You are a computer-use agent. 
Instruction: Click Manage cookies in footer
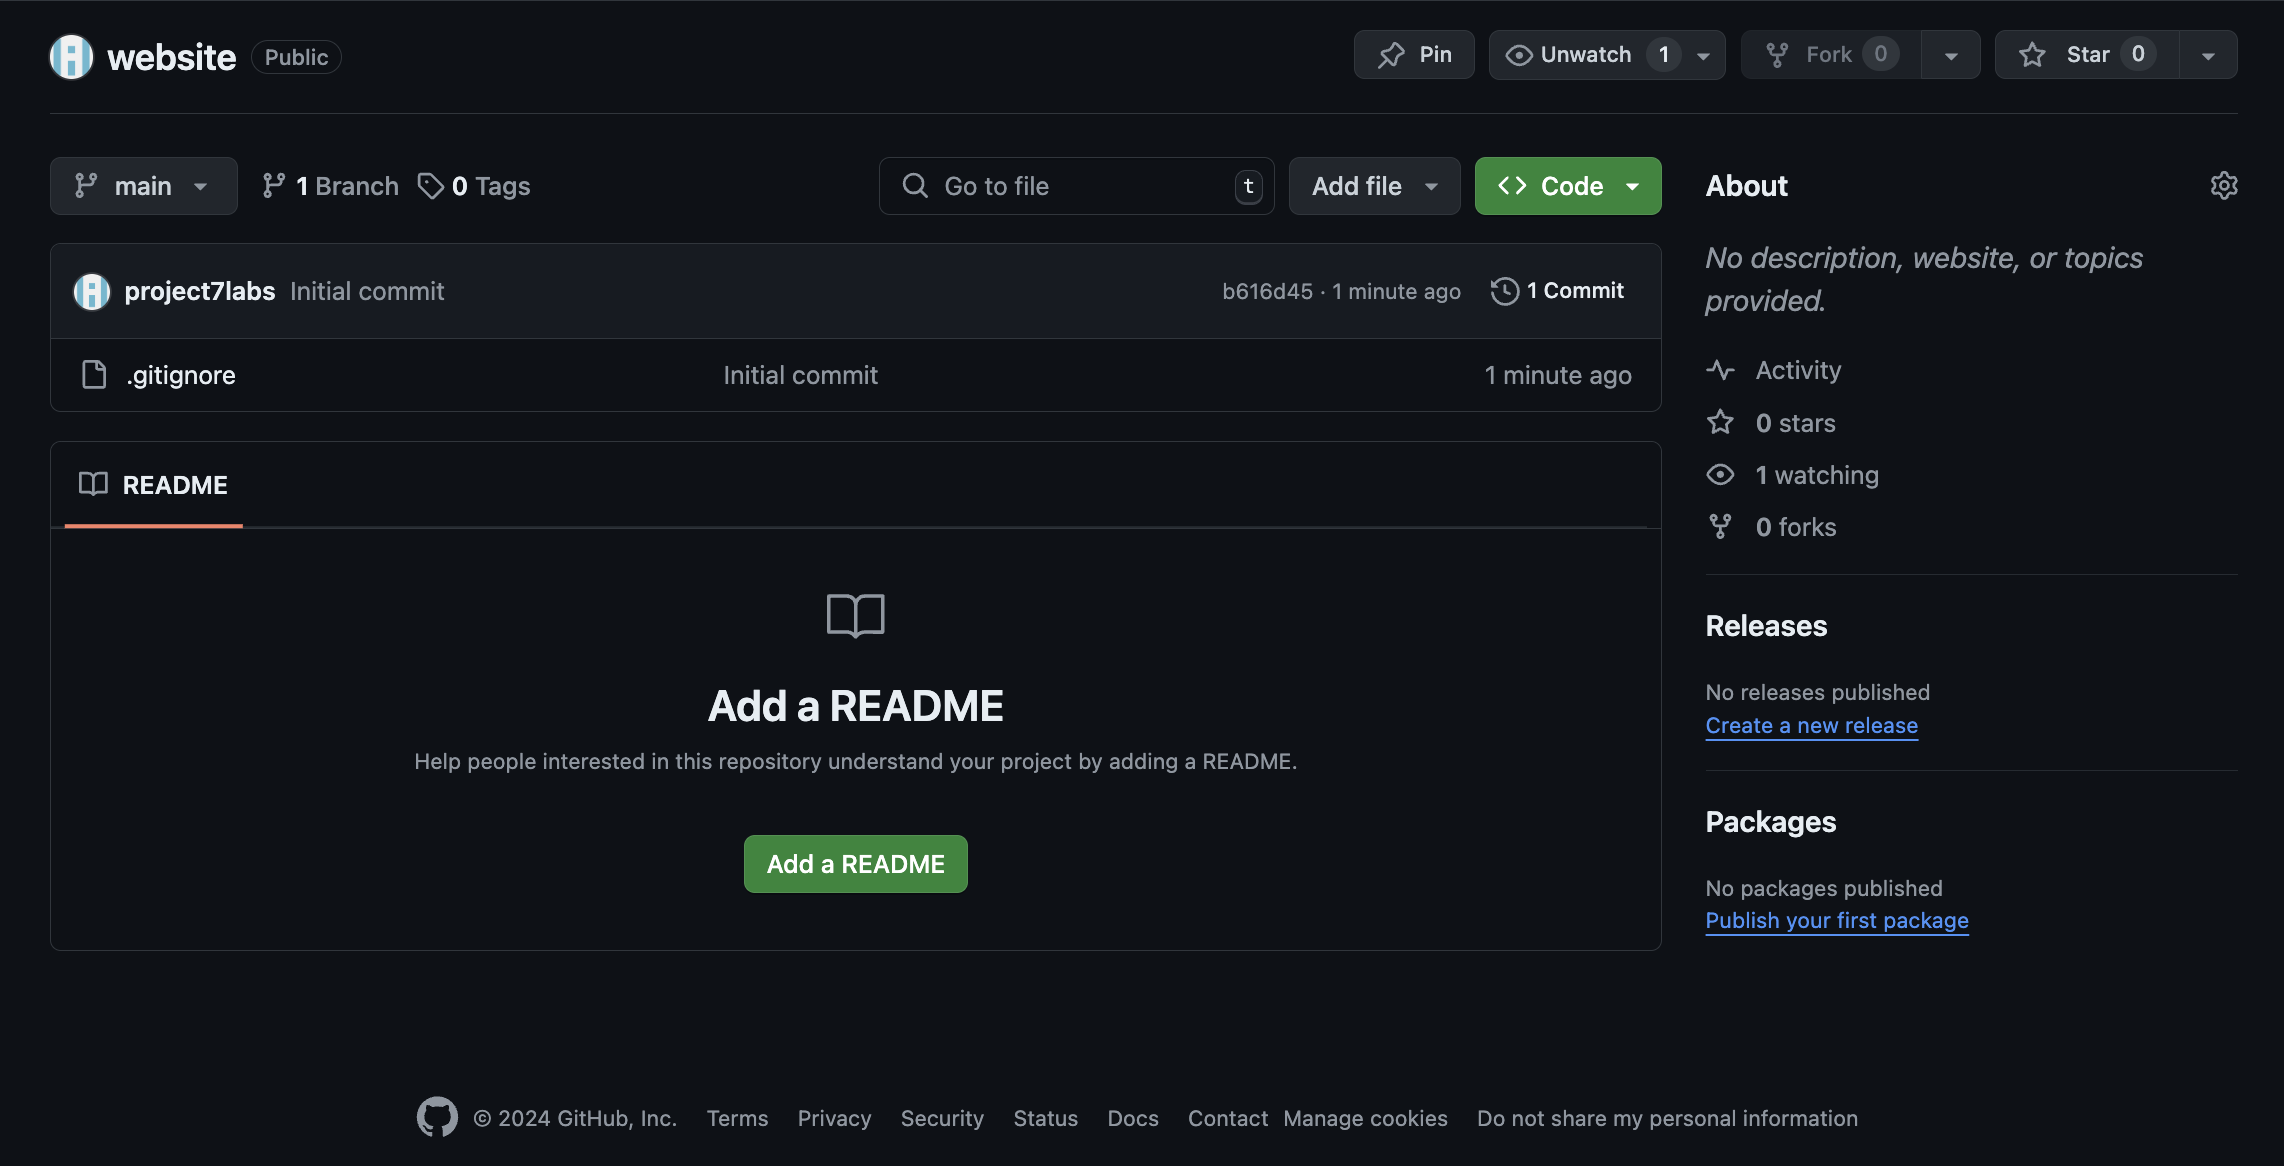click(1365, 1118)
